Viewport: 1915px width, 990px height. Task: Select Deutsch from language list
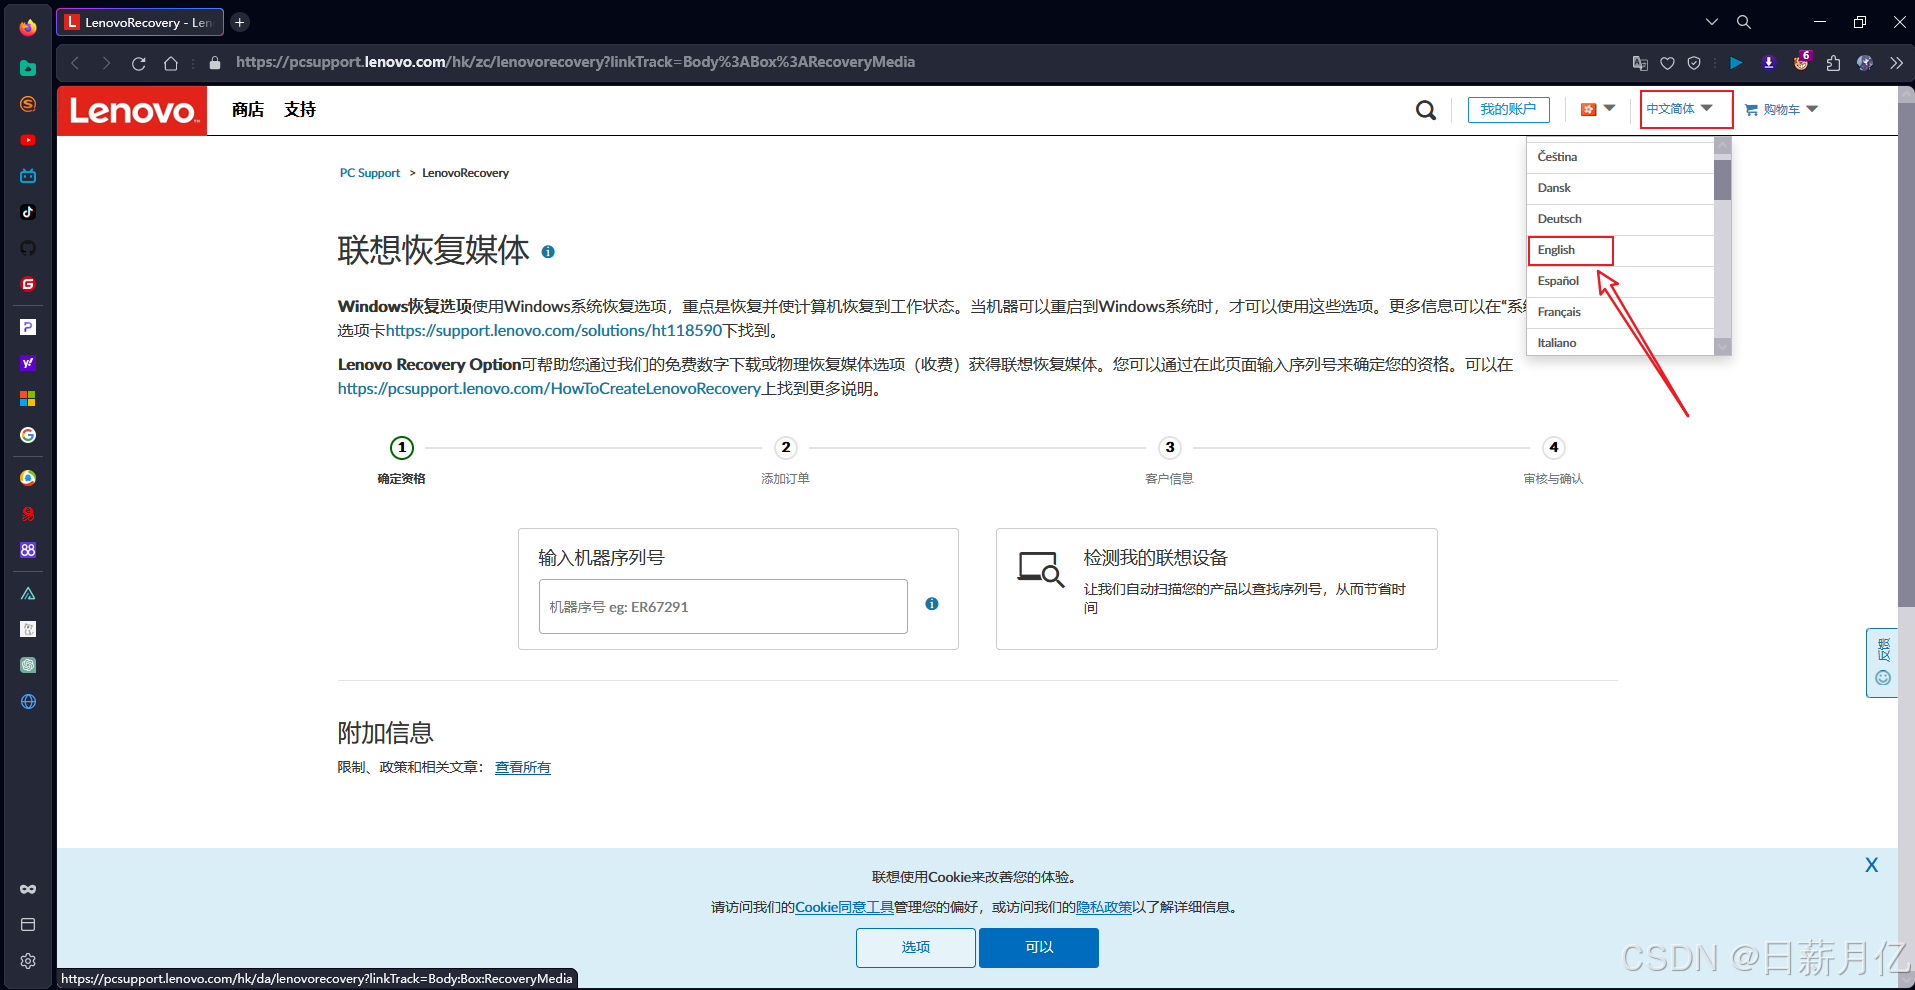point(1620,219)
